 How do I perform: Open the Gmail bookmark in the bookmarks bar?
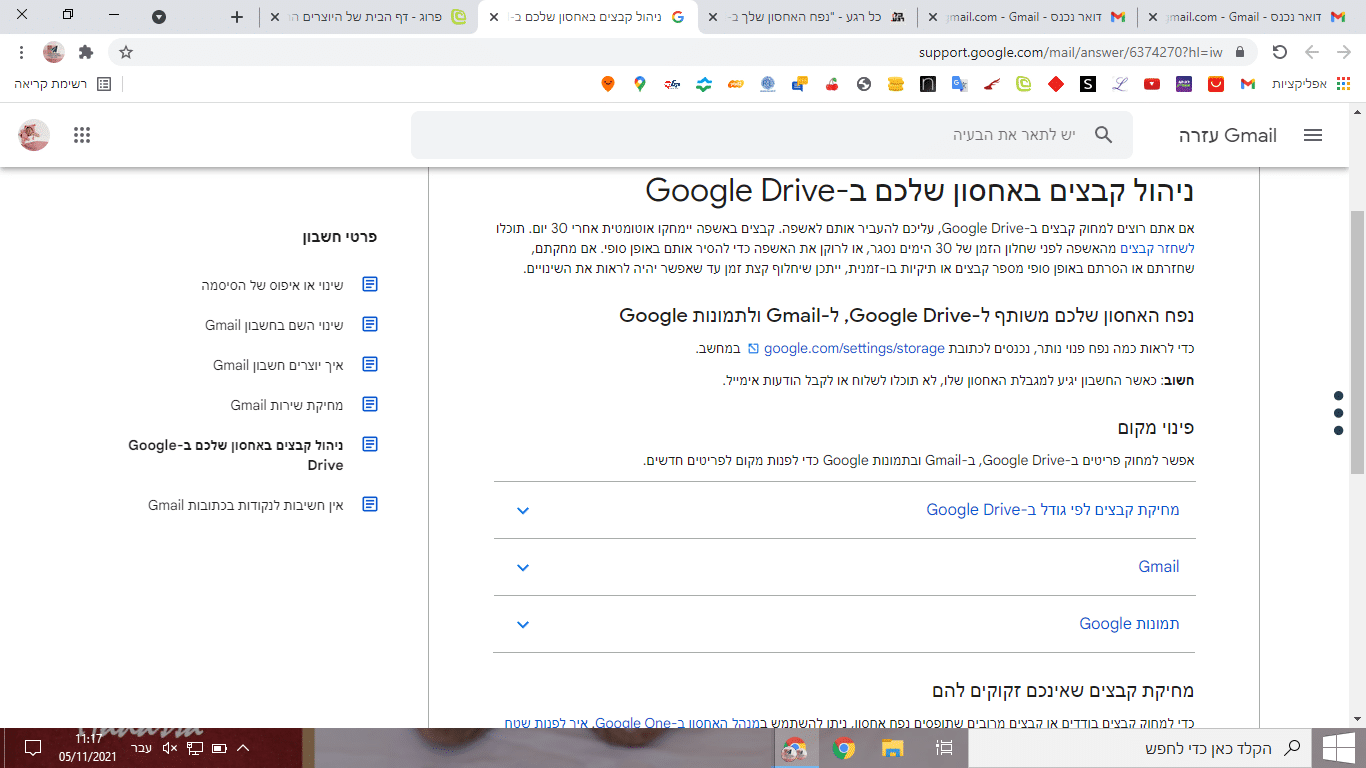[1247, 84]
